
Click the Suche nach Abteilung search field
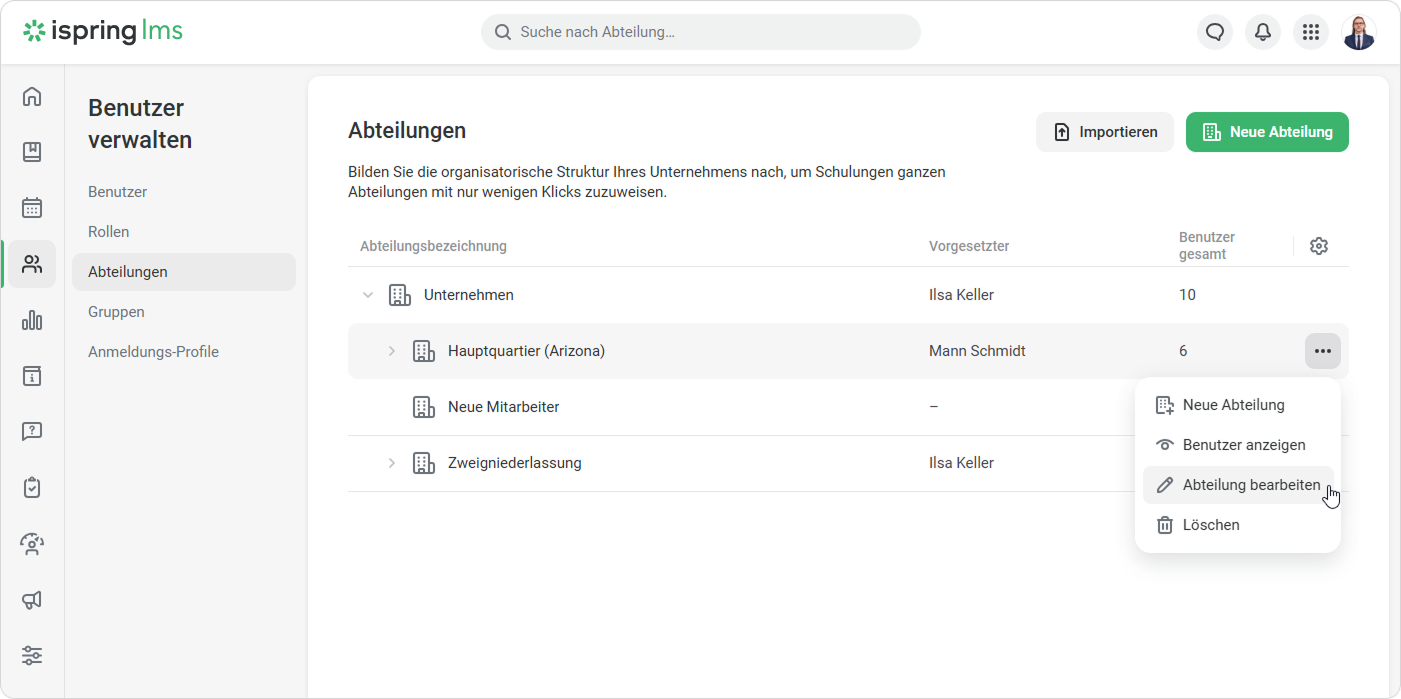(x=700, y=32)
